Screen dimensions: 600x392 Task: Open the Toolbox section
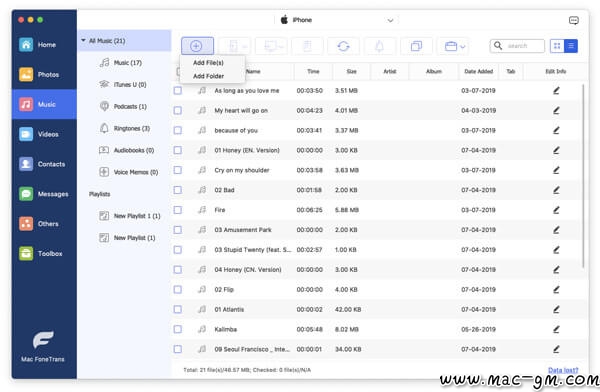(x=44, y=253)
